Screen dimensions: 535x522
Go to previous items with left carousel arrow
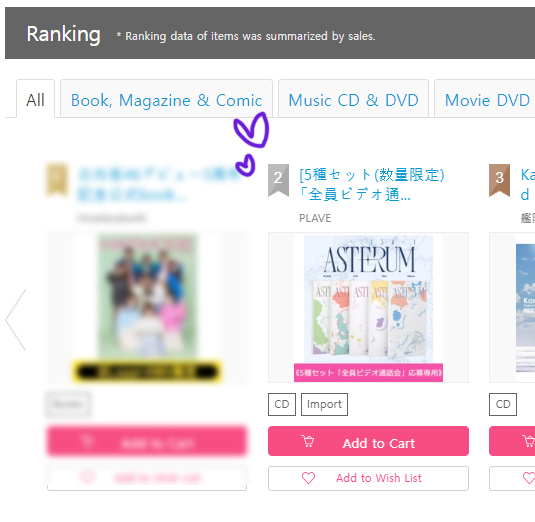(16, 320)
